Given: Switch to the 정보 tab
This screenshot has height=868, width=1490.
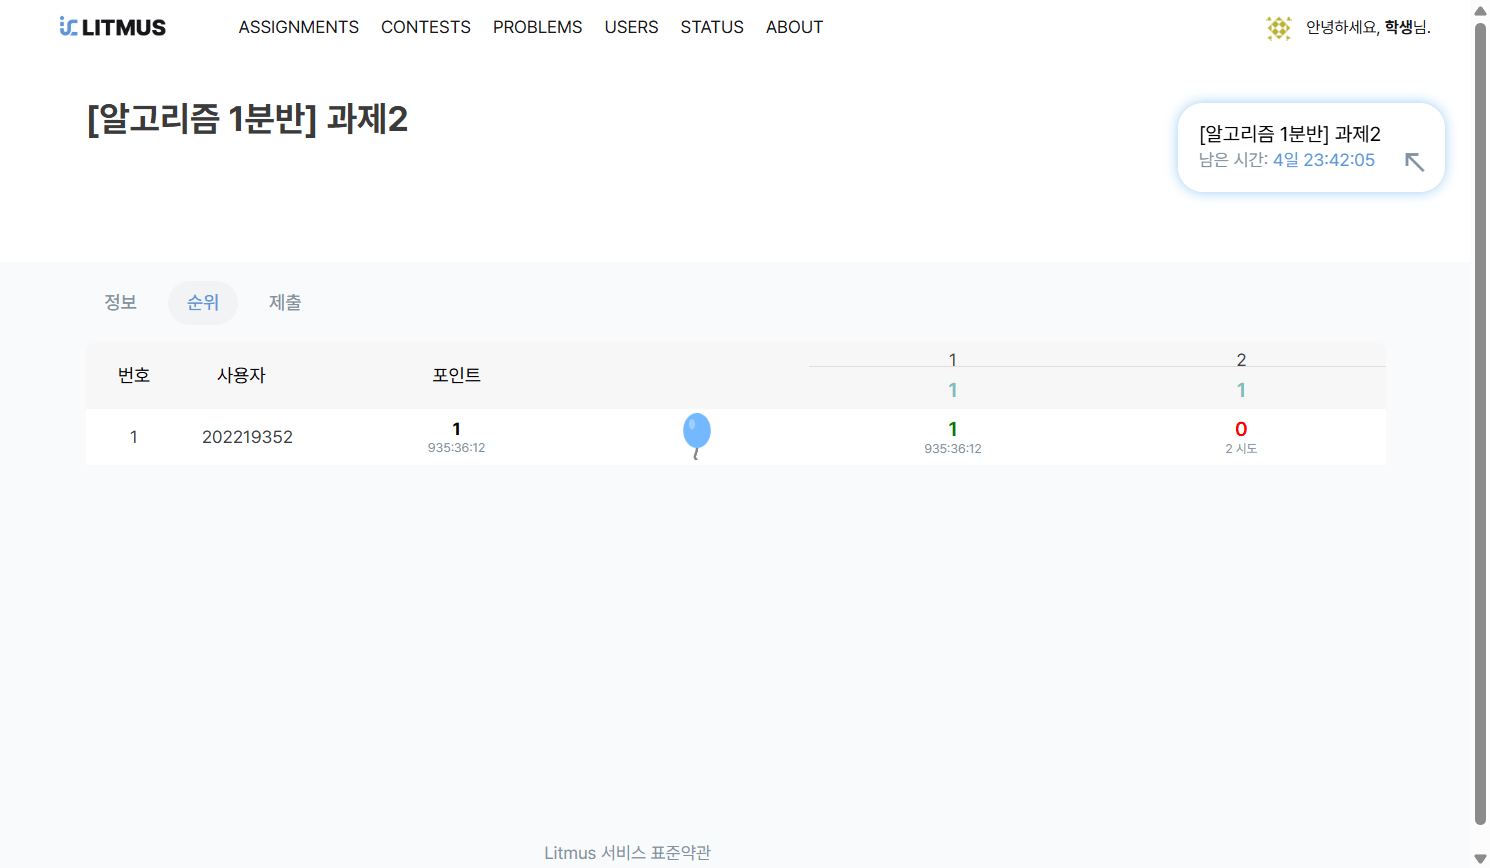Looking at the screenshot, I should [x=120, y=302].
